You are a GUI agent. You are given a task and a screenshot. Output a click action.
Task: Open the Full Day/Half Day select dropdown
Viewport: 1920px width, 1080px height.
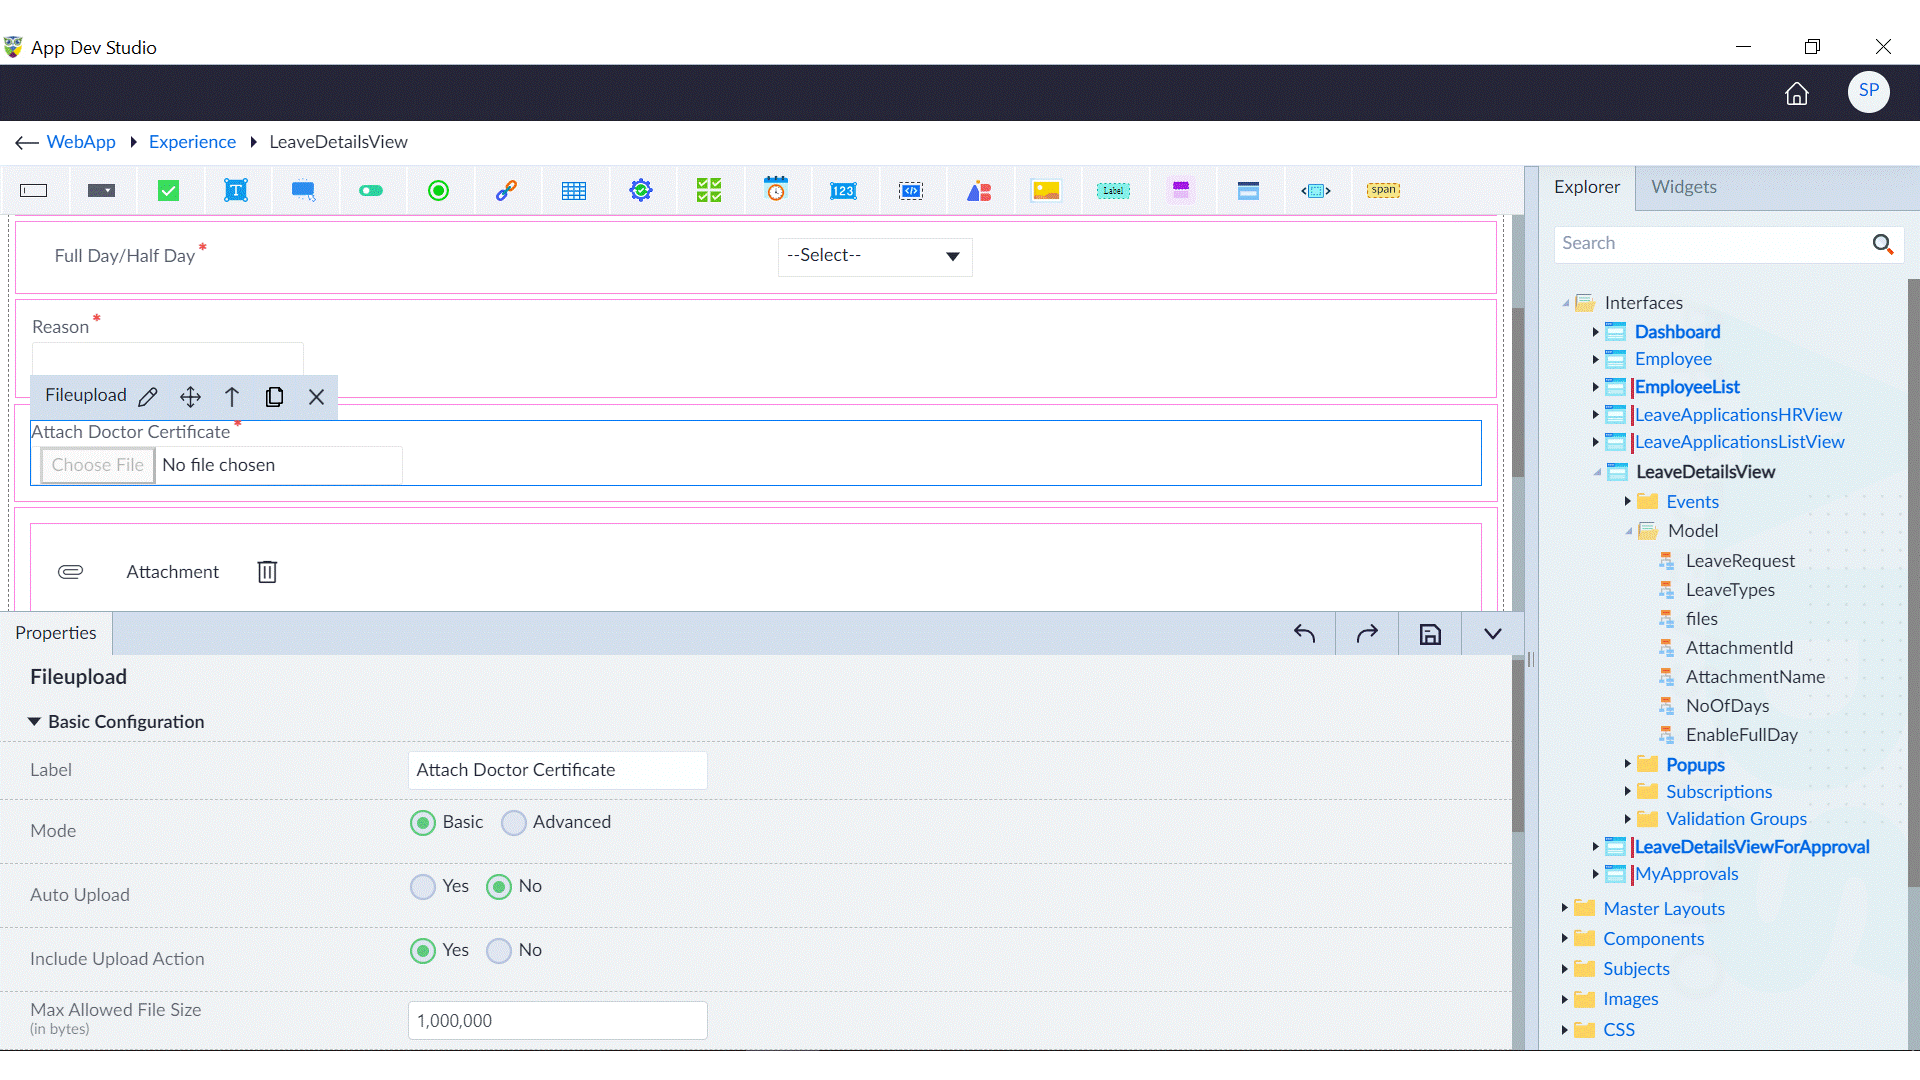coord(875,256)
